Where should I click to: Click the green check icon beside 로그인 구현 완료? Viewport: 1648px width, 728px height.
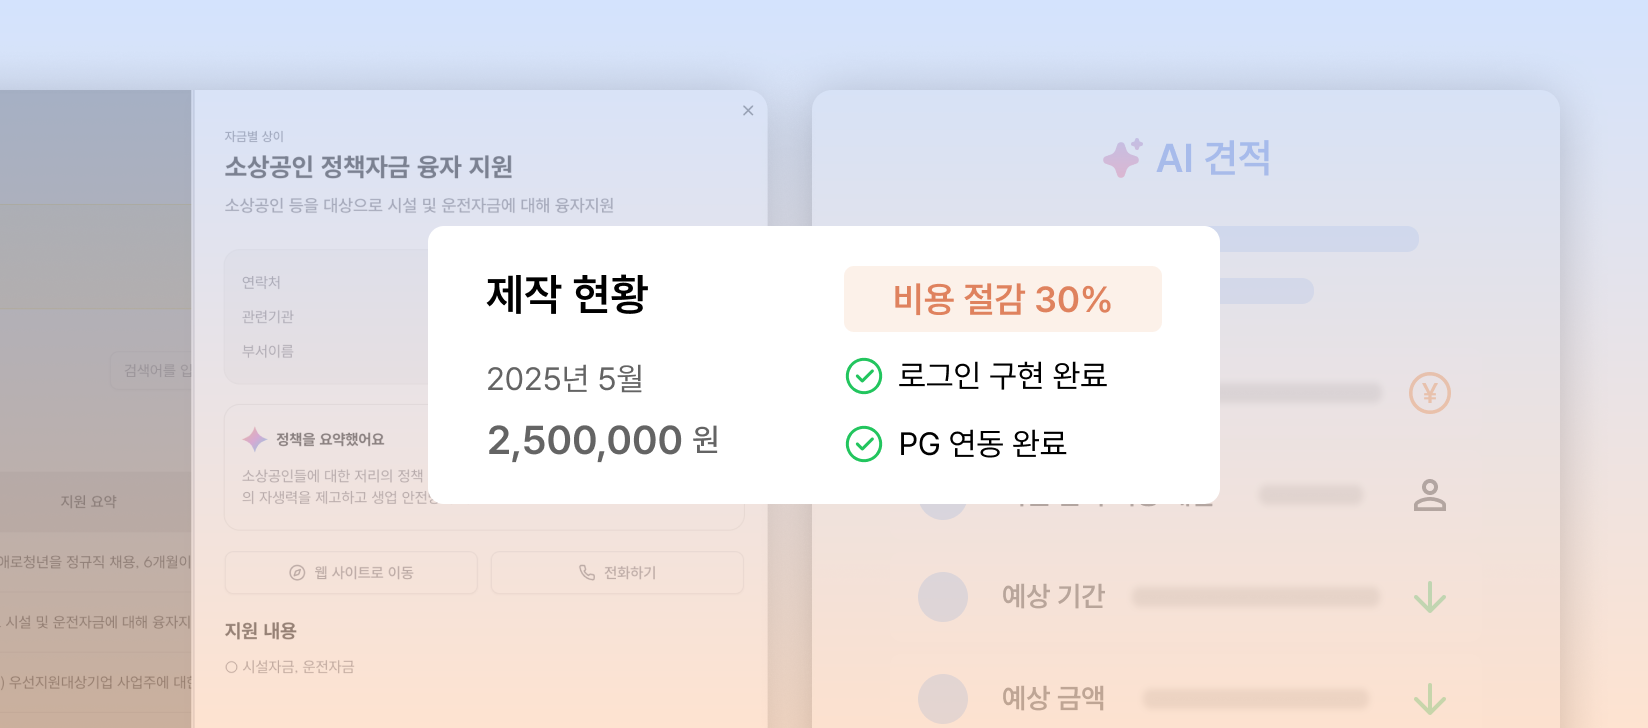point(864,376)
